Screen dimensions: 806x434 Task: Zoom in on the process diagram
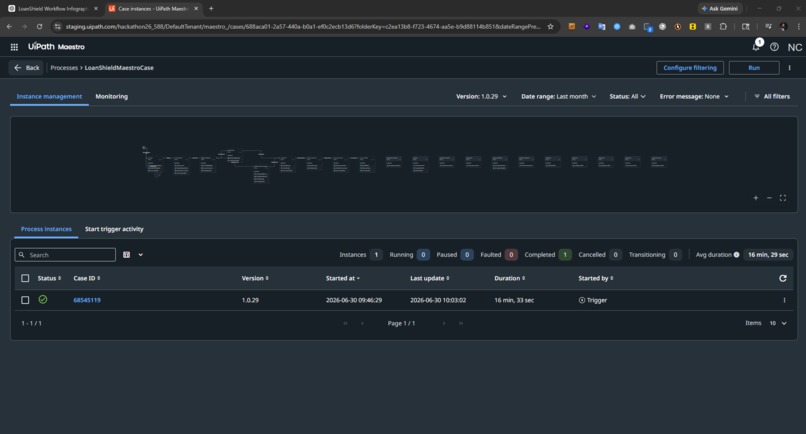pos(756,198)
